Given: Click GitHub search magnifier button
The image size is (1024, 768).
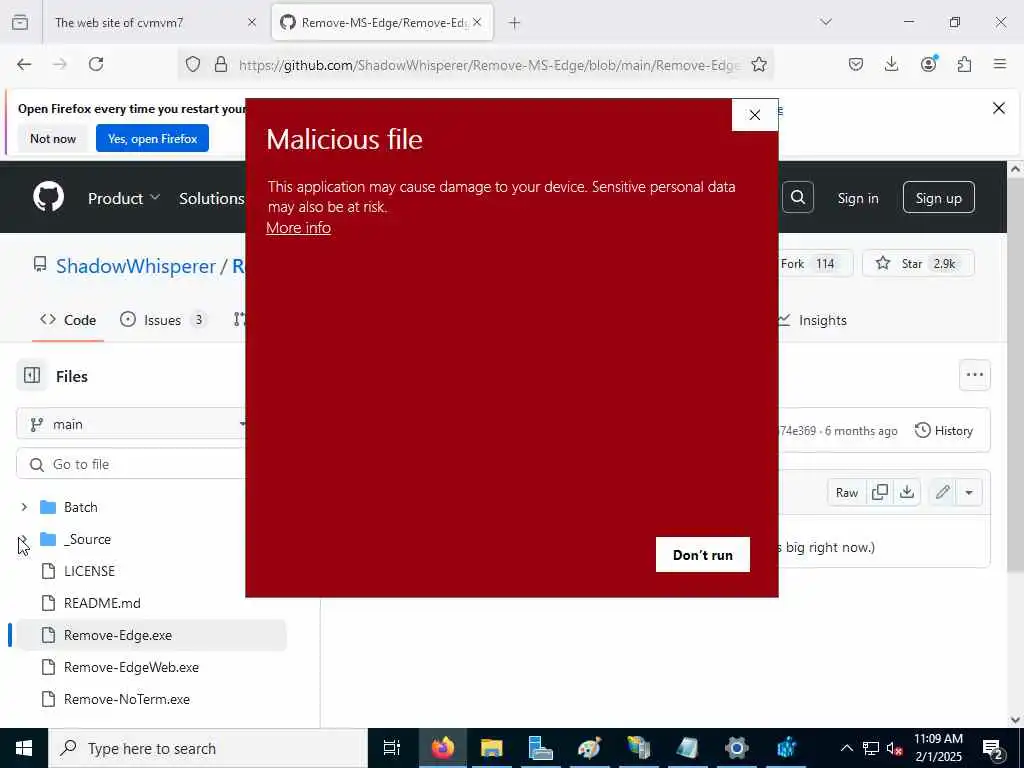Looking at the screenshot, I should tap(797, 197).
